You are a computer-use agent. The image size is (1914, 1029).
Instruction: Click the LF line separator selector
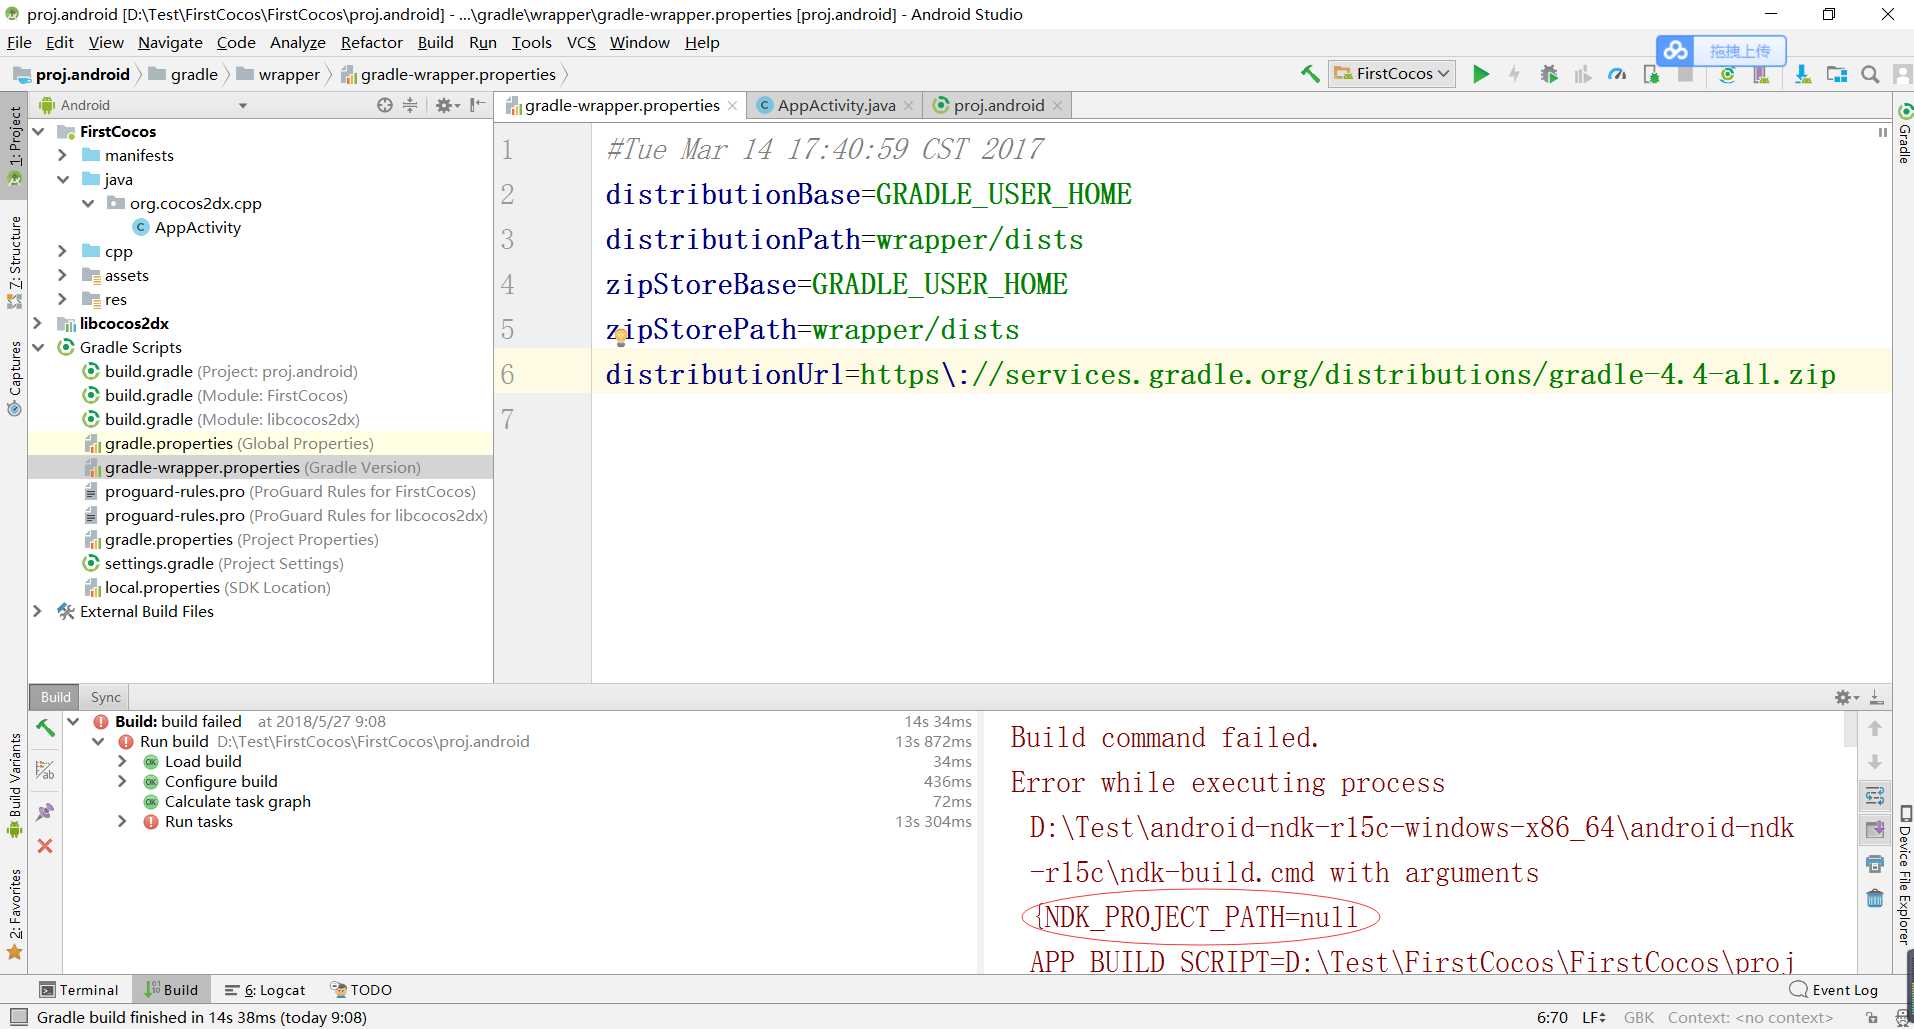click(x=1594, y=1017)
